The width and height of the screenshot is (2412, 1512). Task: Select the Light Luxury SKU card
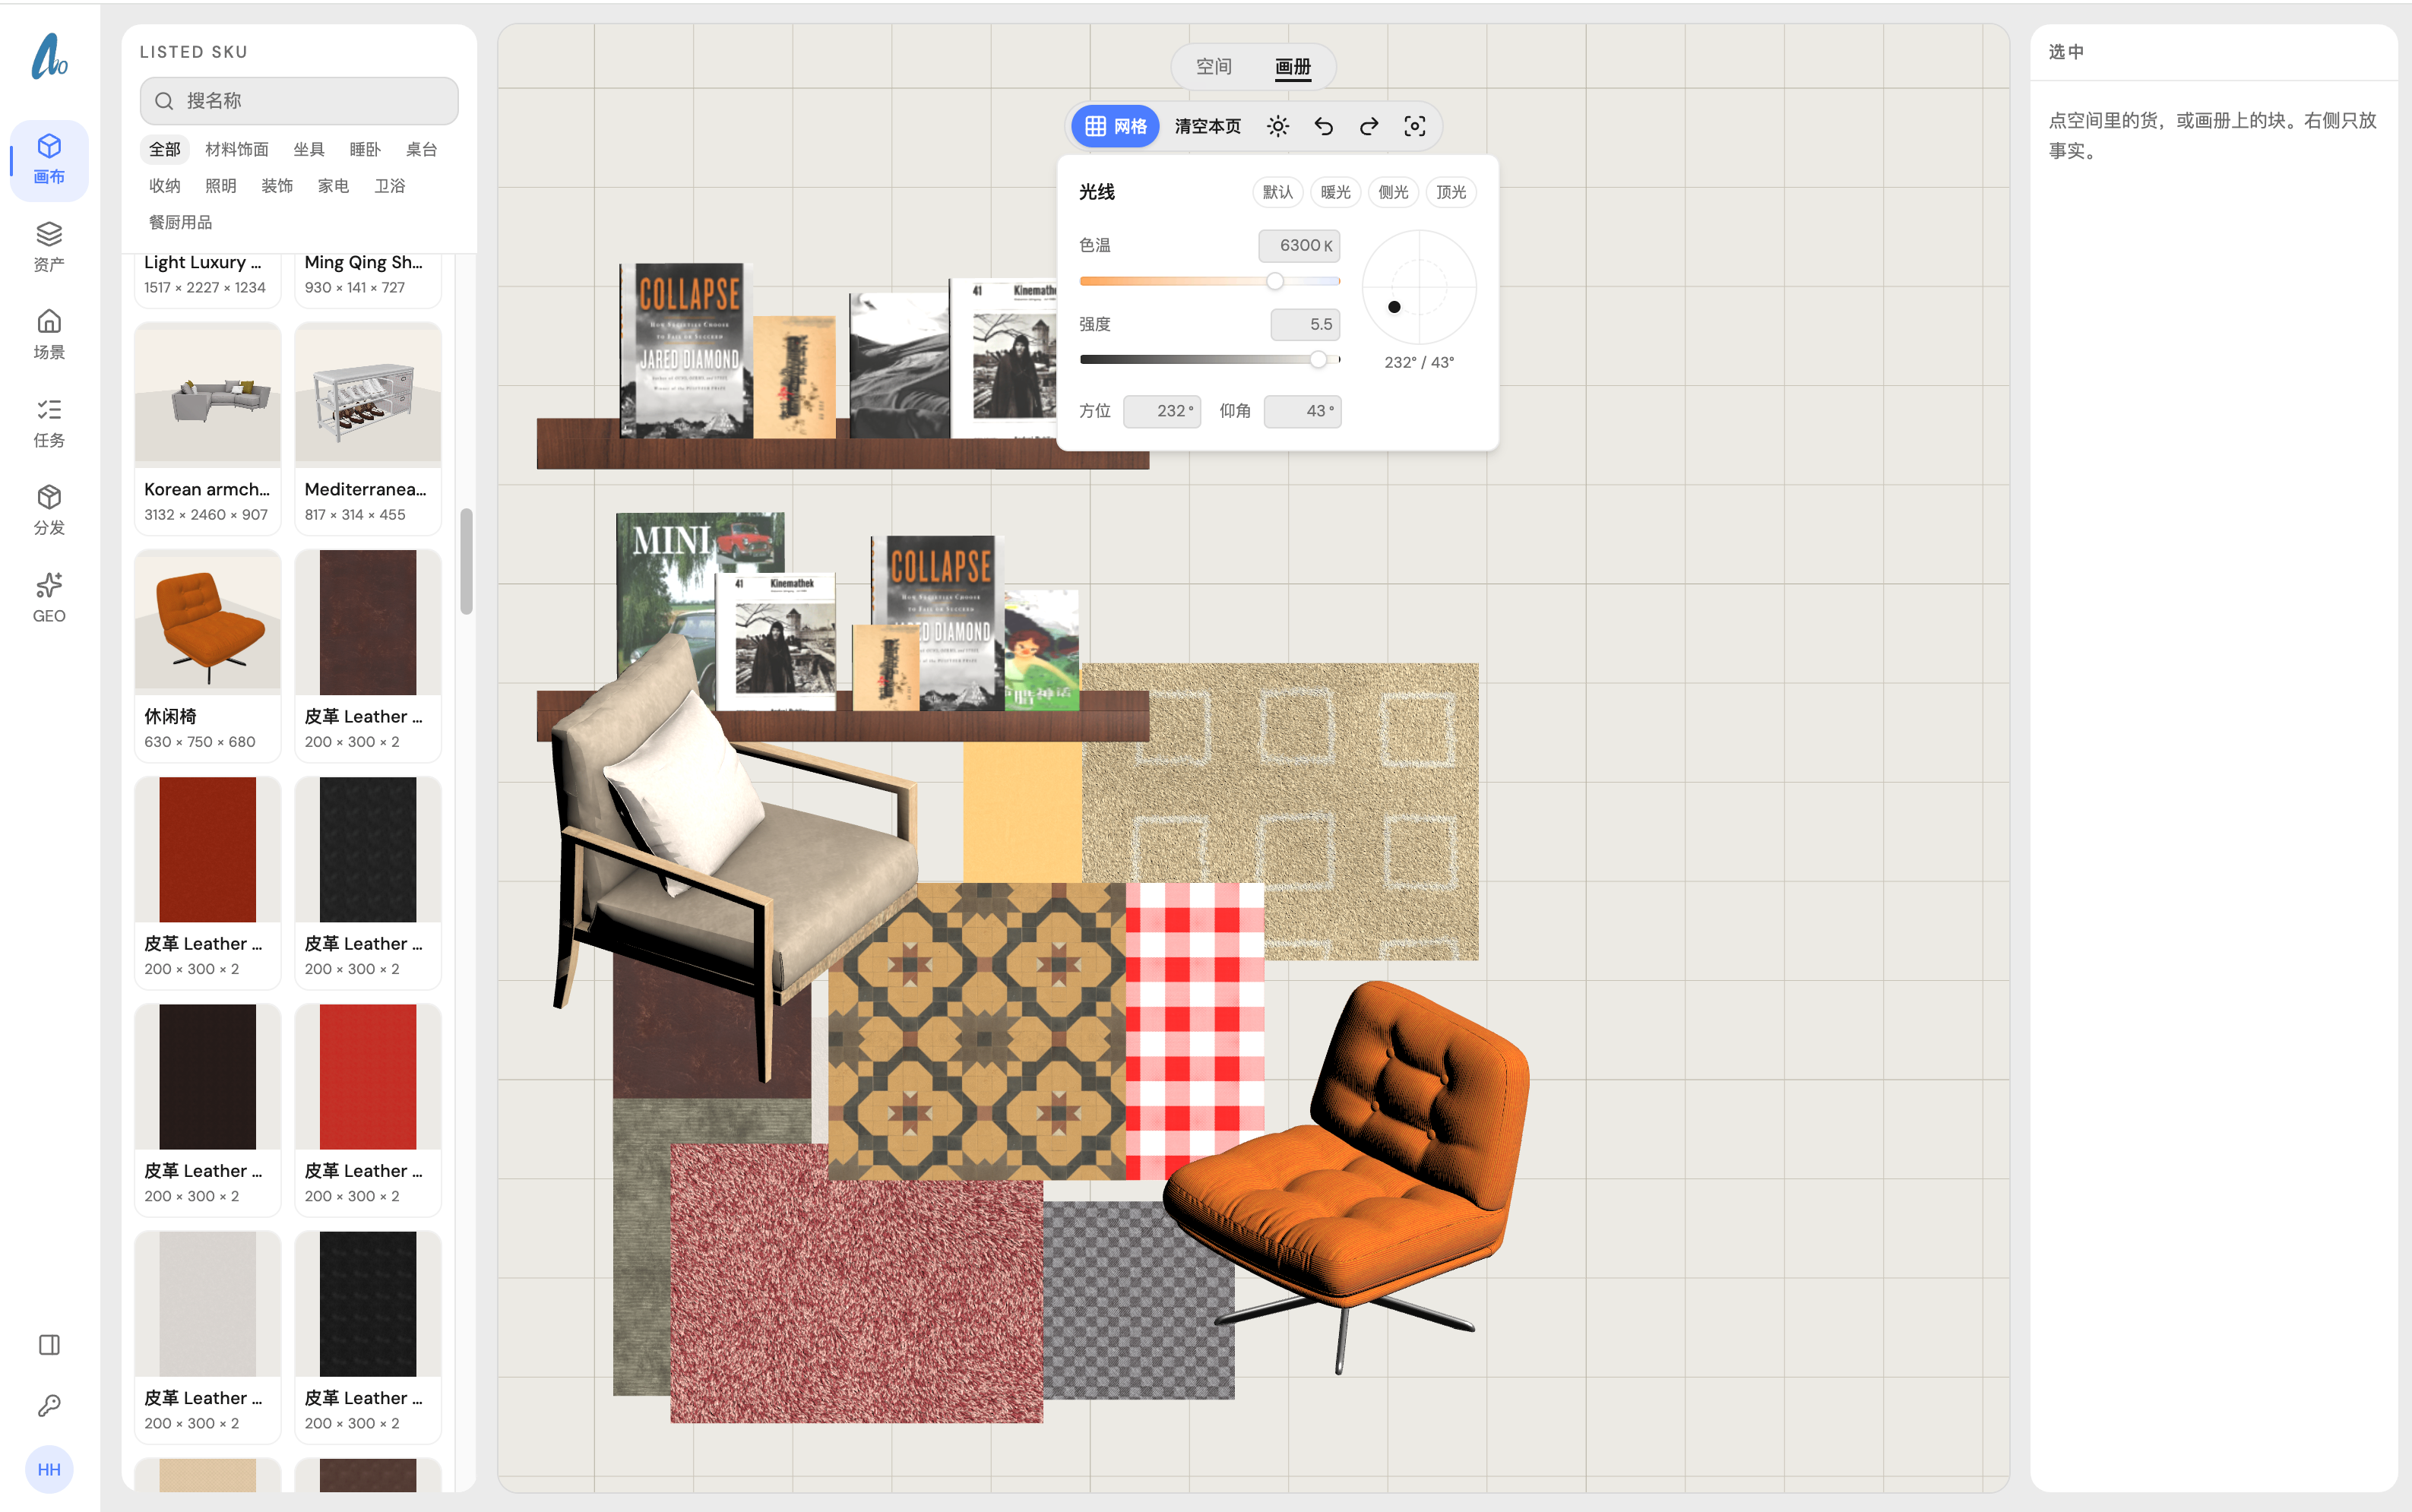click(x=208, y=280)
